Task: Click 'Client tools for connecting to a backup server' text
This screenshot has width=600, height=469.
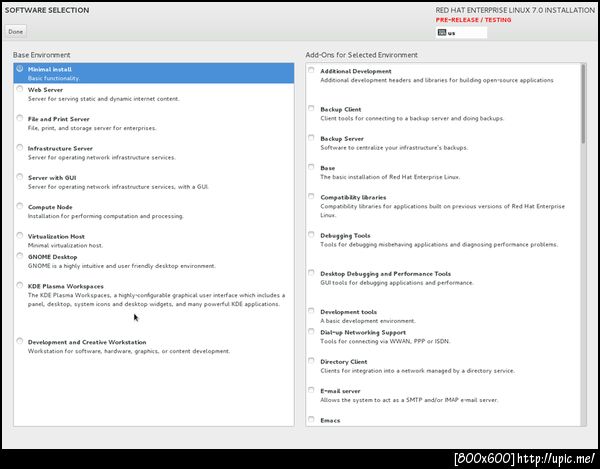Action: 412,119
